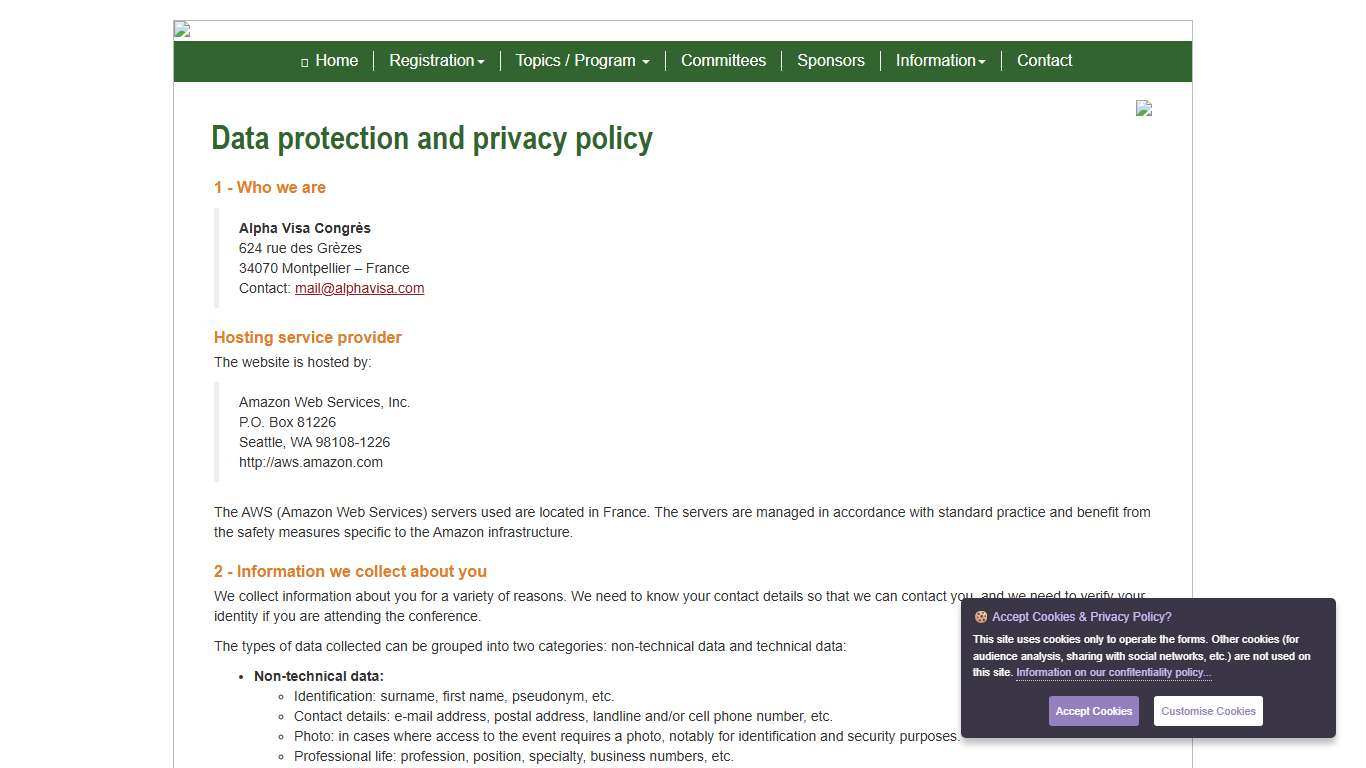Click the broken banner image at top left
Image resolution: width=1366 pixels, height=768 pixels.
182,29
